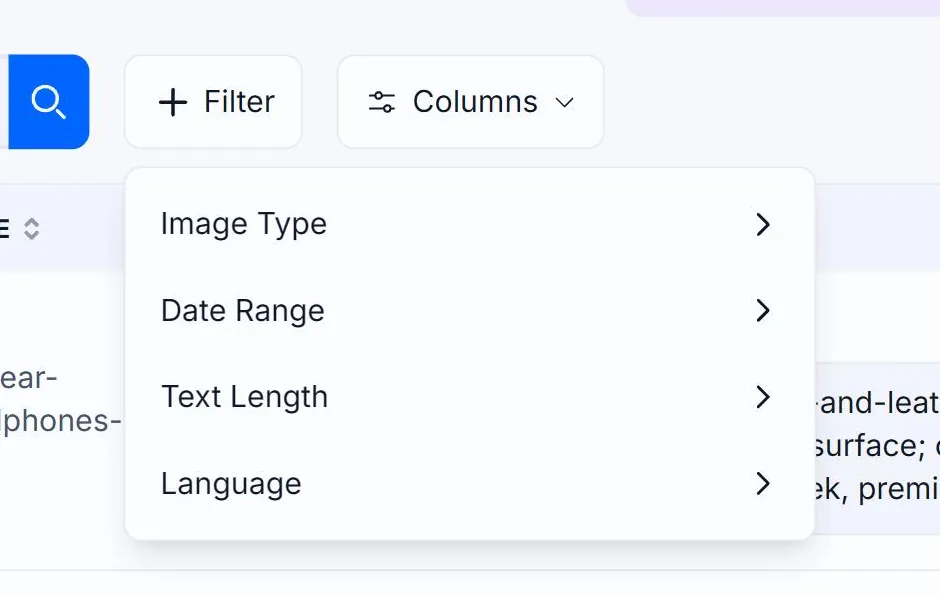Viewport: 940px width, 596px height.
Task: Click the blue search magnifier button
Action: click(49, 101)
